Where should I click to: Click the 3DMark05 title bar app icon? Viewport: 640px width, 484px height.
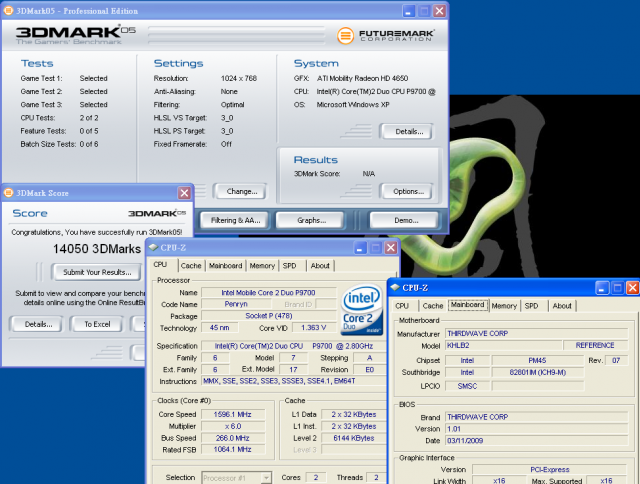(8, 10)
